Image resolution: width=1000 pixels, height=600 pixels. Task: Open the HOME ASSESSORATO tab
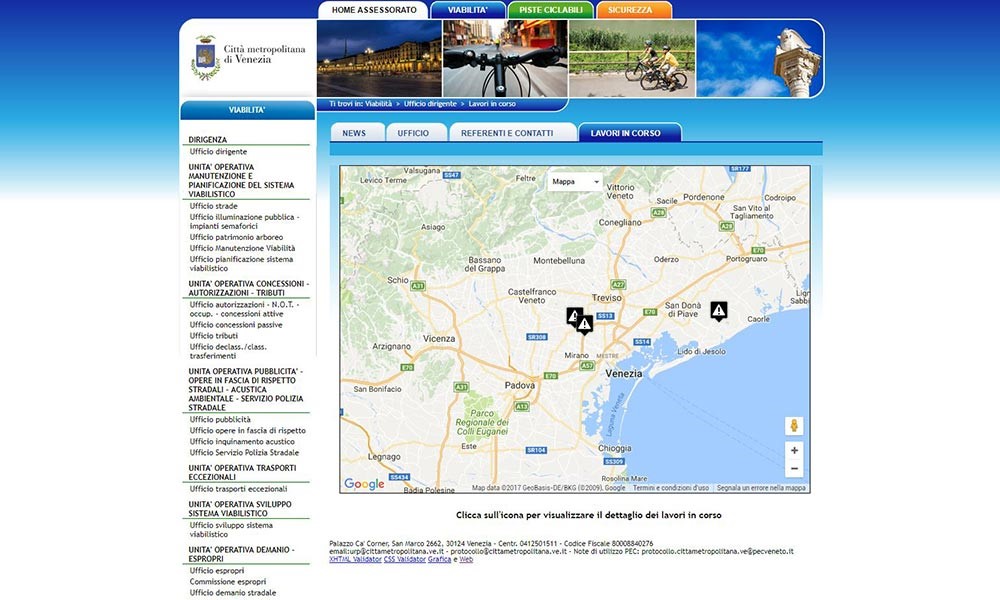(x=374, y=10)
